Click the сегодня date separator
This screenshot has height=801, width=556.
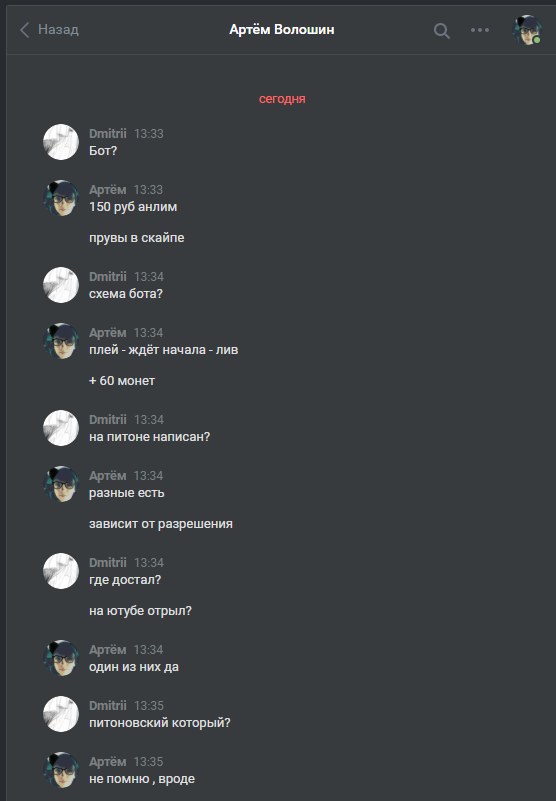coord(282,99)
